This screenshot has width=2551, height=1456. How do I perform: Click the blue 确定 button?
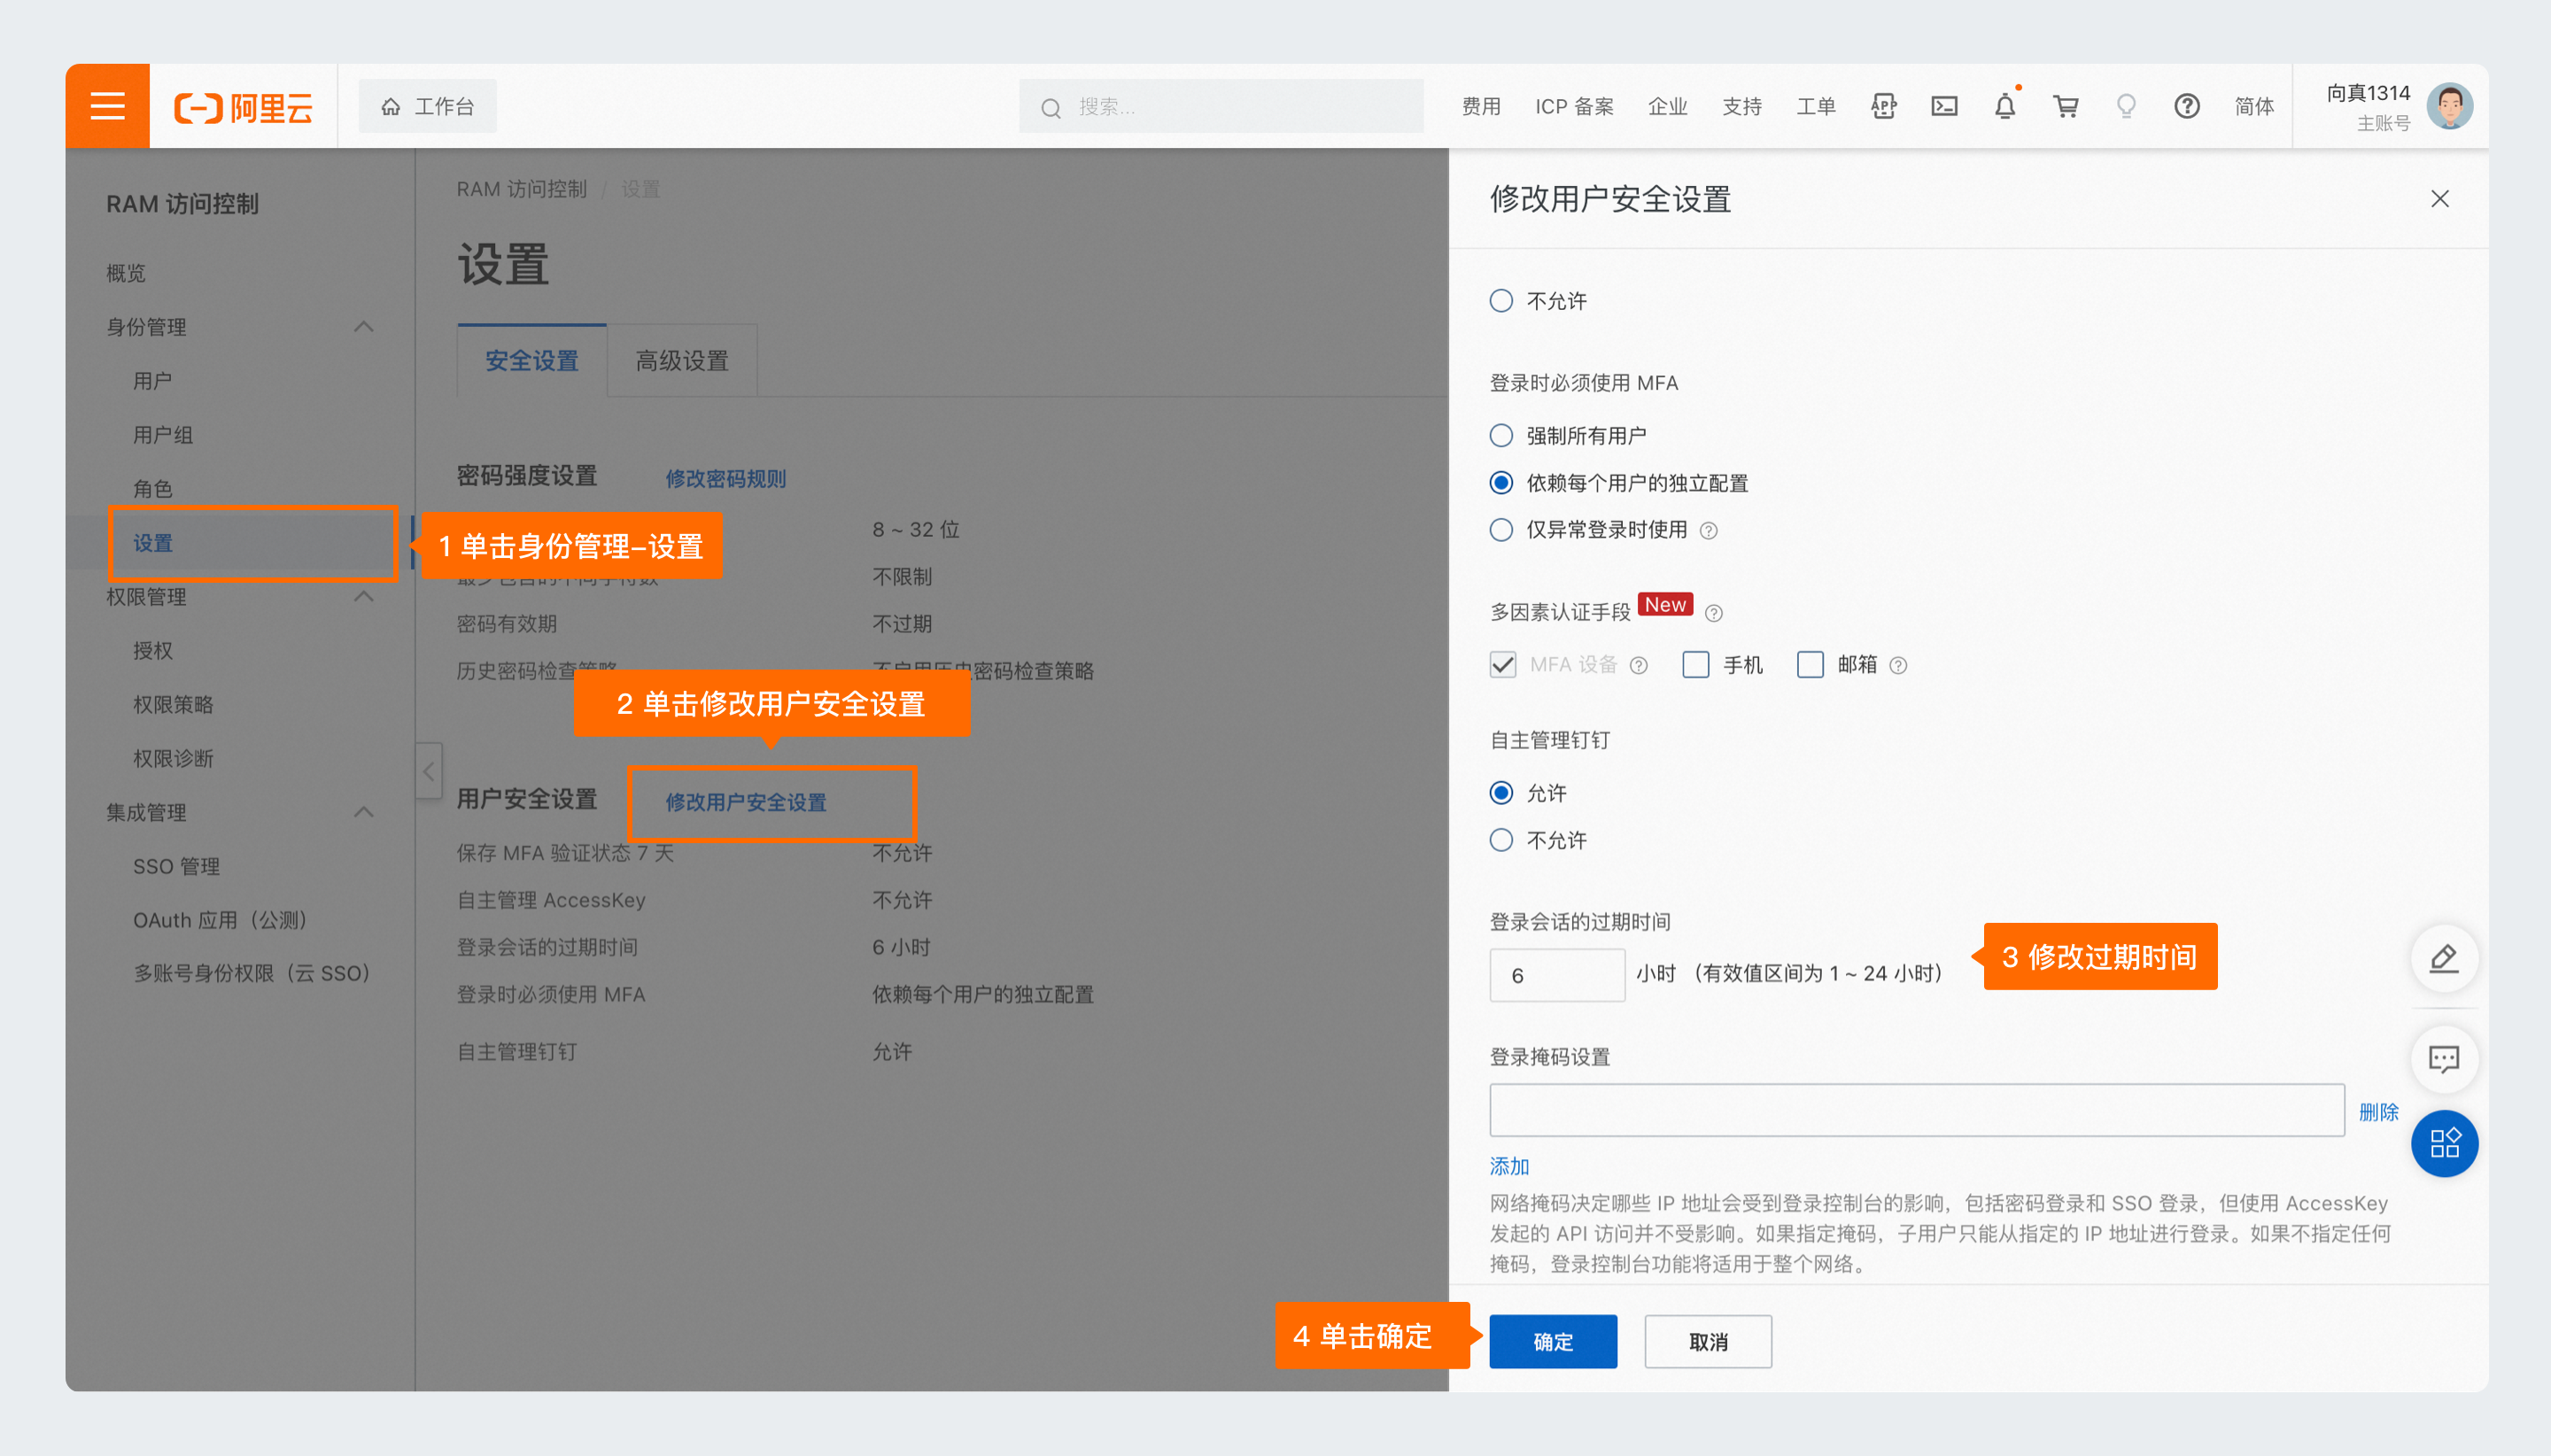click(1552, 1341)
